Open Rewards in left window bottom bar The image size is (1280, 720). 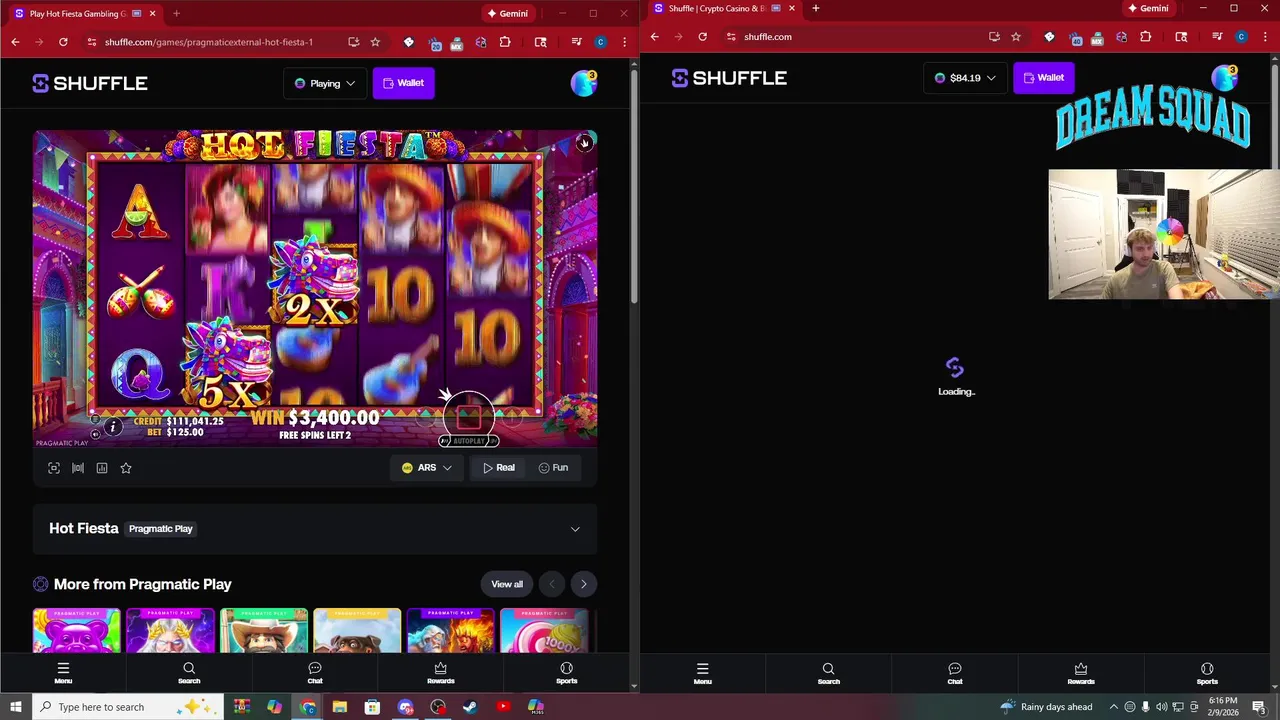(441, 673)
